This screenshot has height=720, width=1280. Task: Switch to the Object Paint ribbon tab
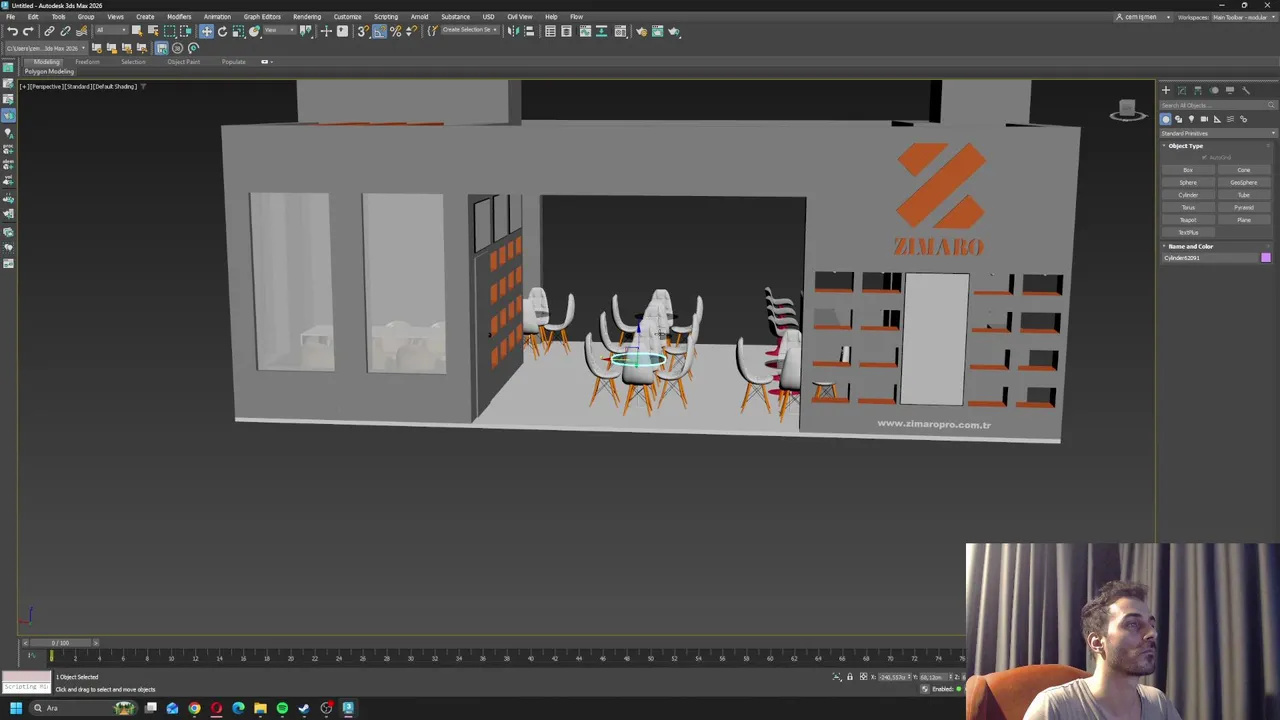pyautogui.click(x=183, y=62)
